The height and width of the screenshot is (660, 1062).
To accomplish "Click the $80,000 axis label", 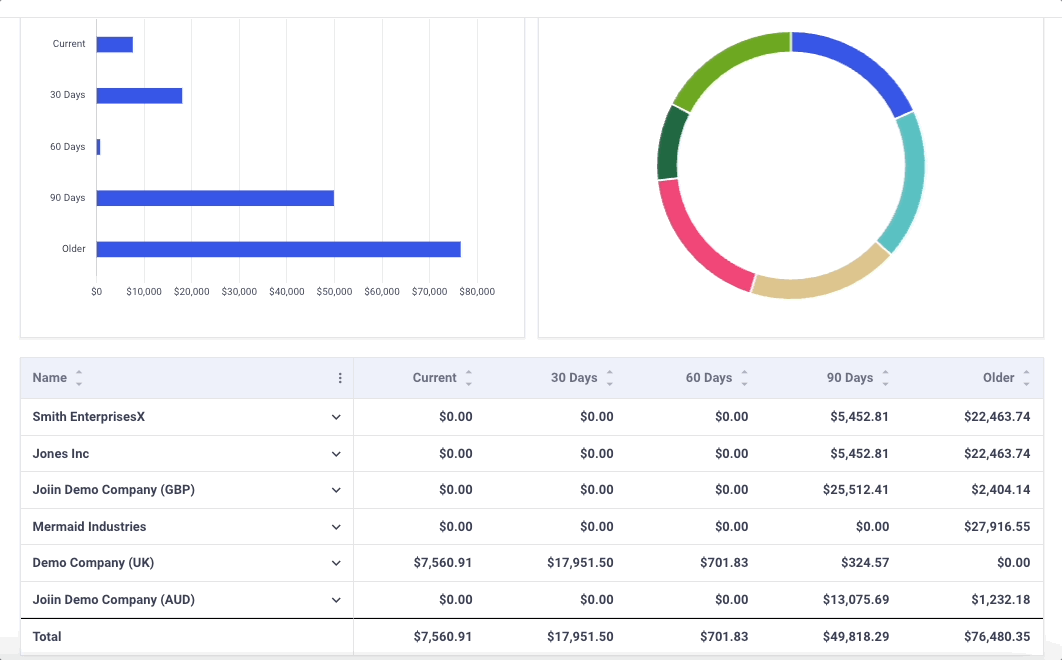I will pos(477,292).
